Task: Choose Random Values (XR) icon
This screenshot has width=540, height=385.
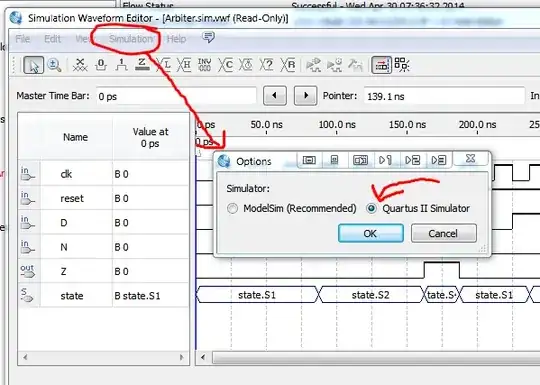Action: [288, 65]
